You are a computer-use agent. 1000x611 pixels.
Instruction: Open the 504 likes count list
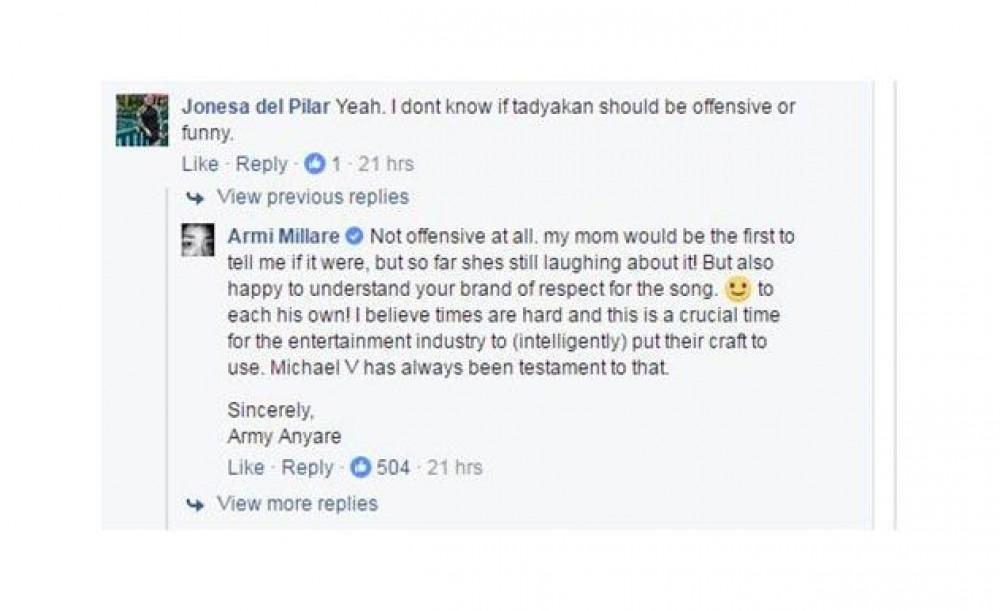(393, 467)
